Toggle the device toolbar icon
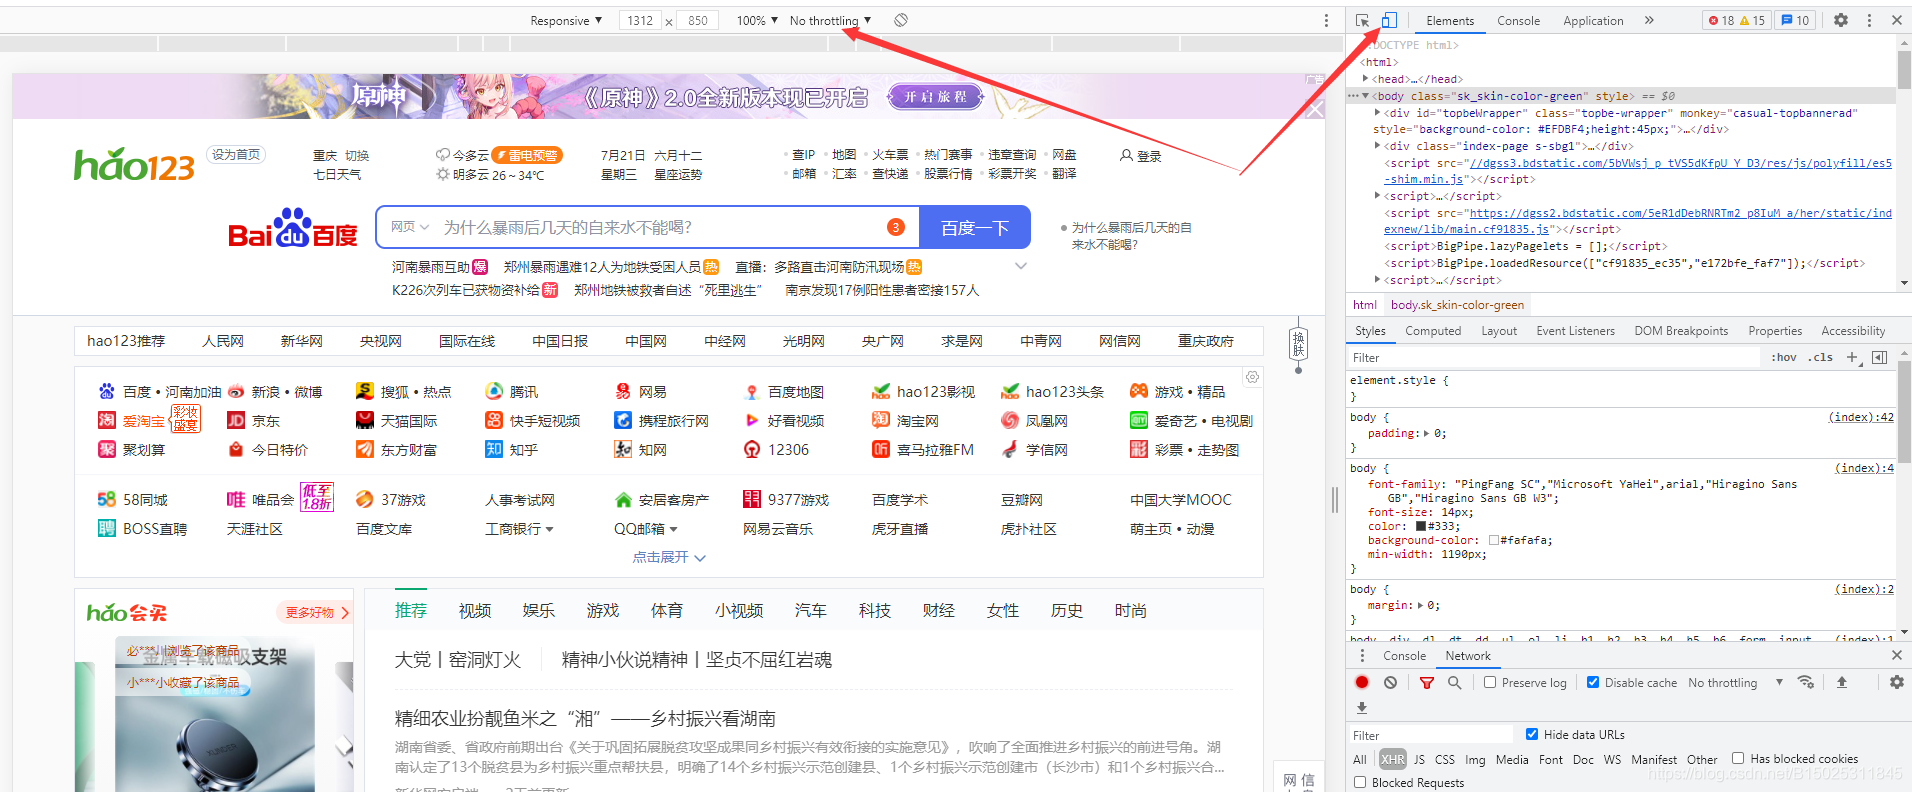 (1389, 20)
